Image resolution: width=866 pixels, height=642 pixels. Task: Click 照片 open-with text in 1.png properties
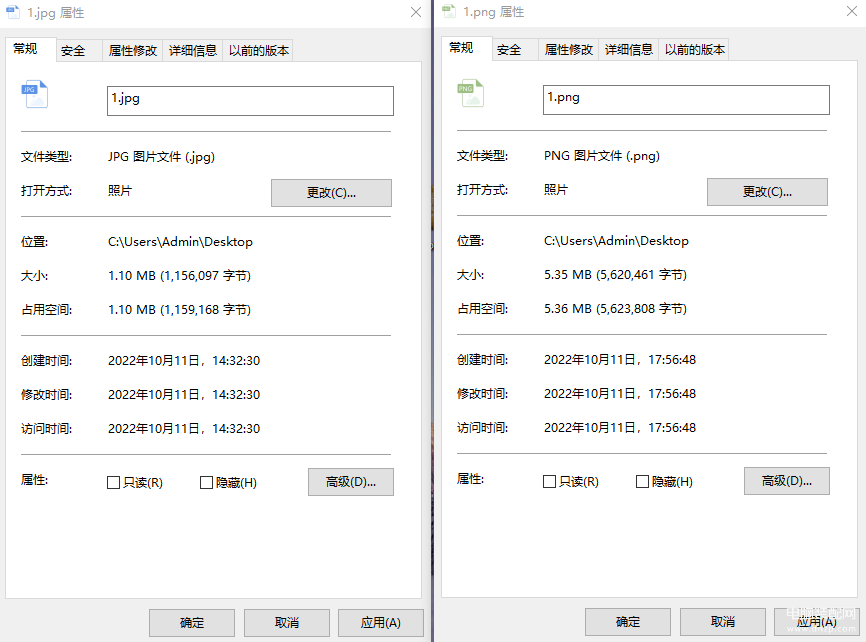pyautogui.click(x=556, y=190)
